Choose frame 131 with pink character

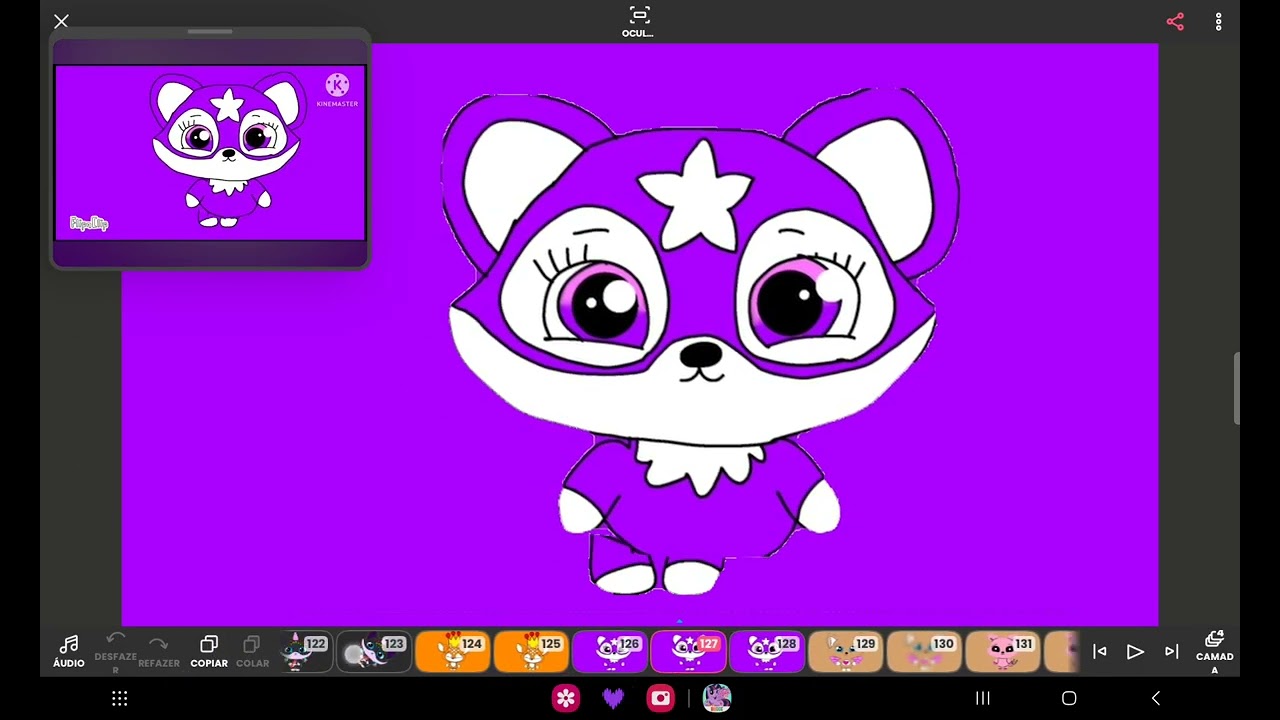coord(1003,652)
